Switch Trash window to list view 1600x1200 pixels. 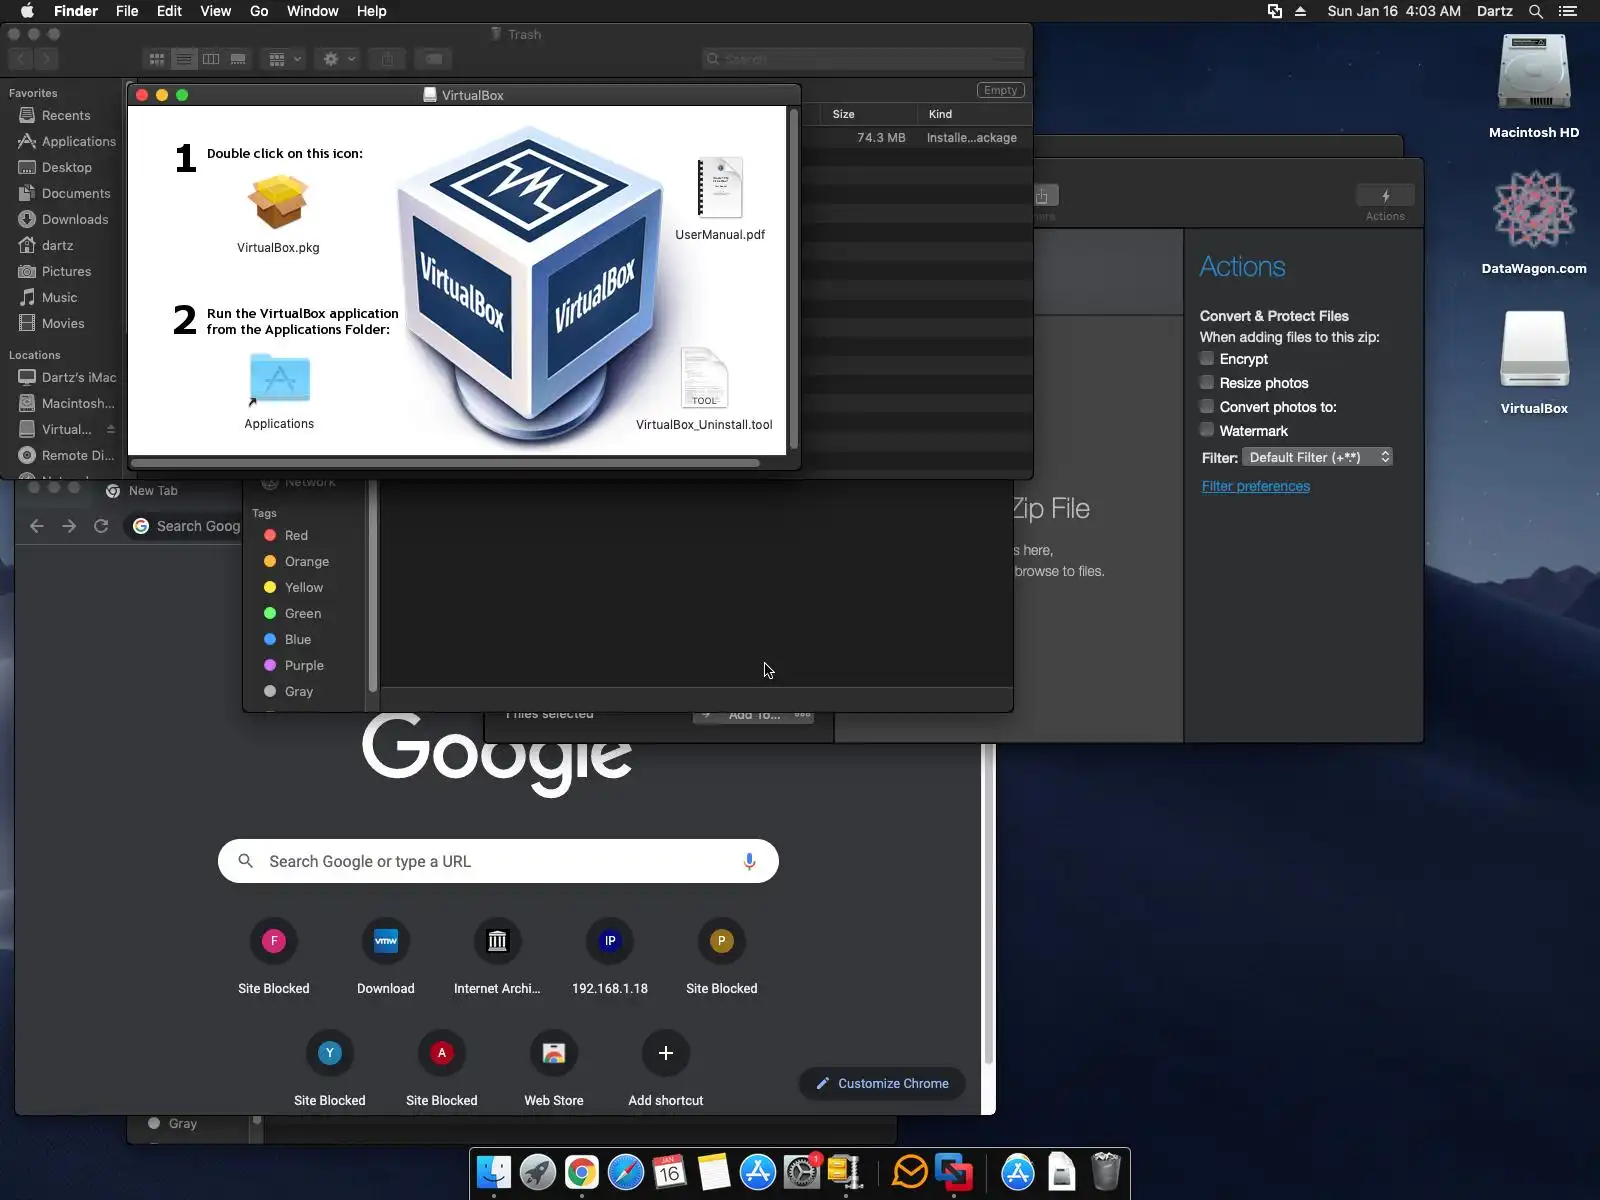coord(184,59)
